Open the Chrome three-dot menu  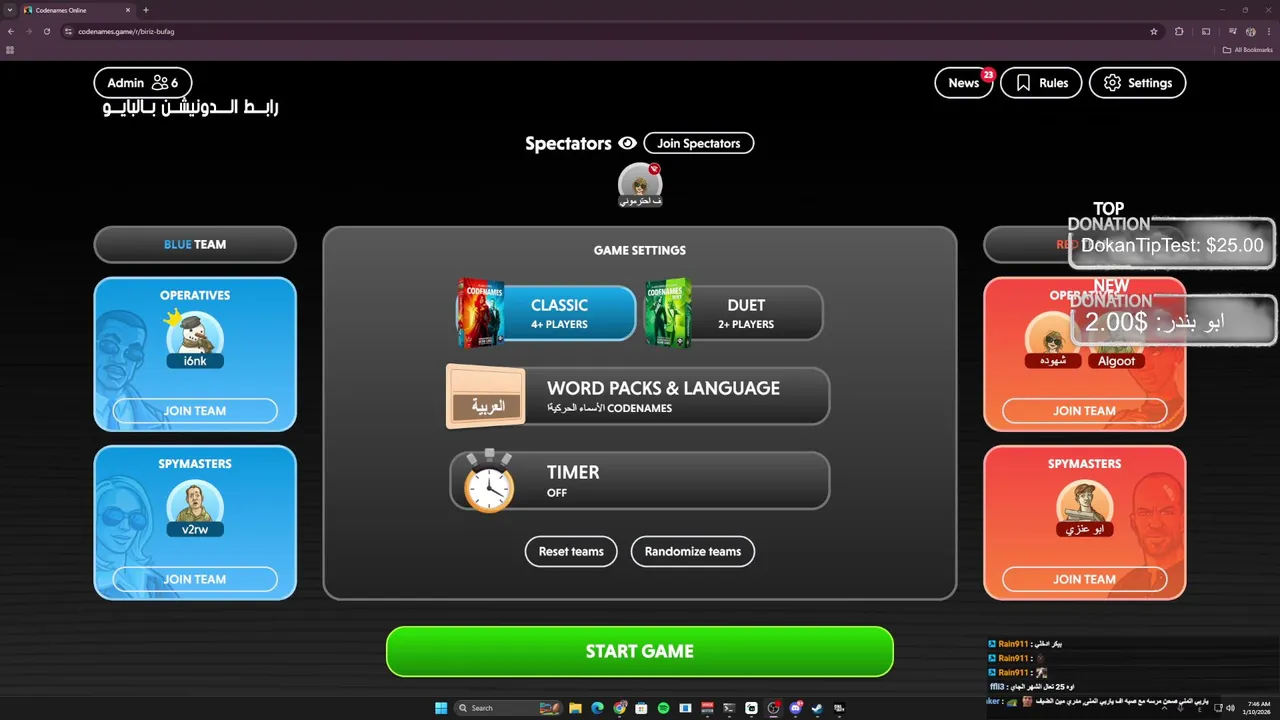coord(1269,31)
